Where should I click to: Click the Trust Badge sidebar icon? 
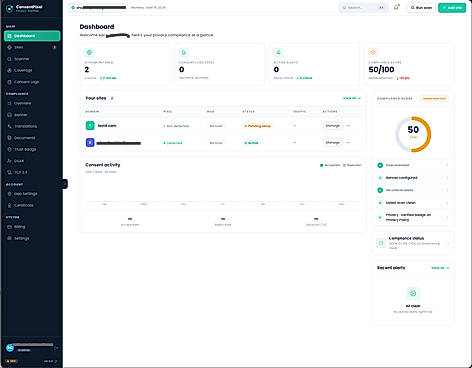[x=10, y=149]
